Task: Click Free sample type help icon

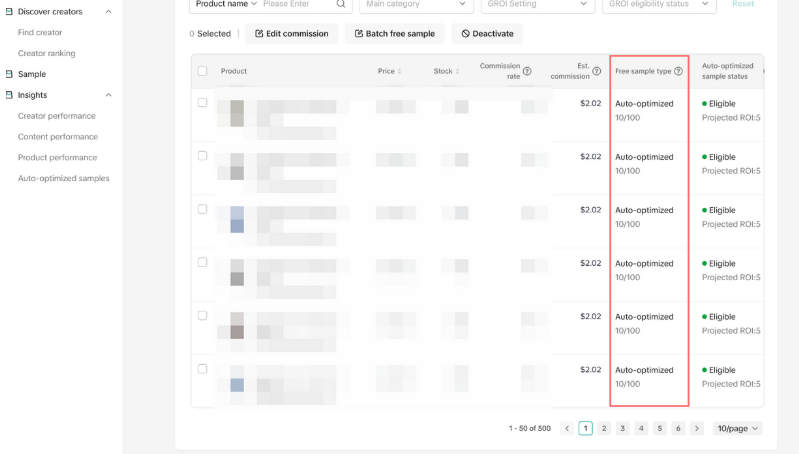Action: 679,71
